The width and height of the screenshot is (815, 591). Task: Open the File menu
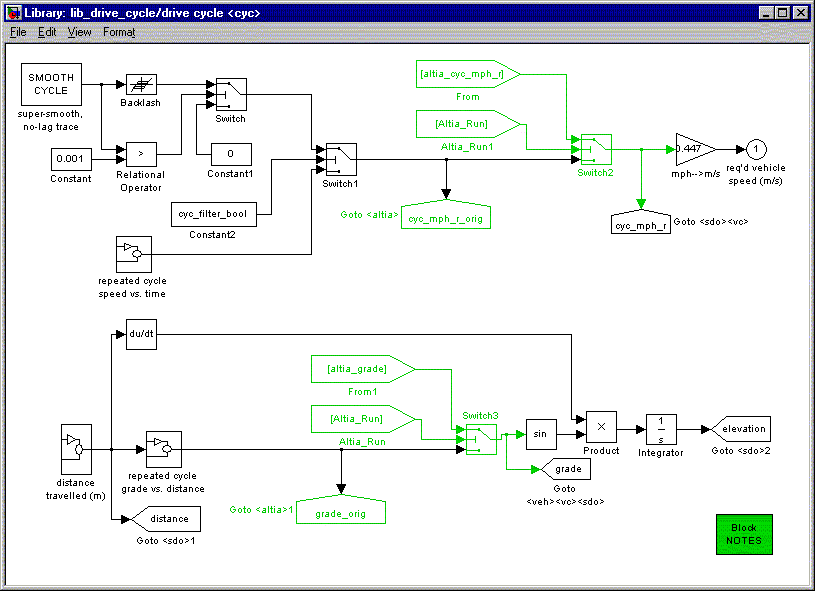pos(18,32)
